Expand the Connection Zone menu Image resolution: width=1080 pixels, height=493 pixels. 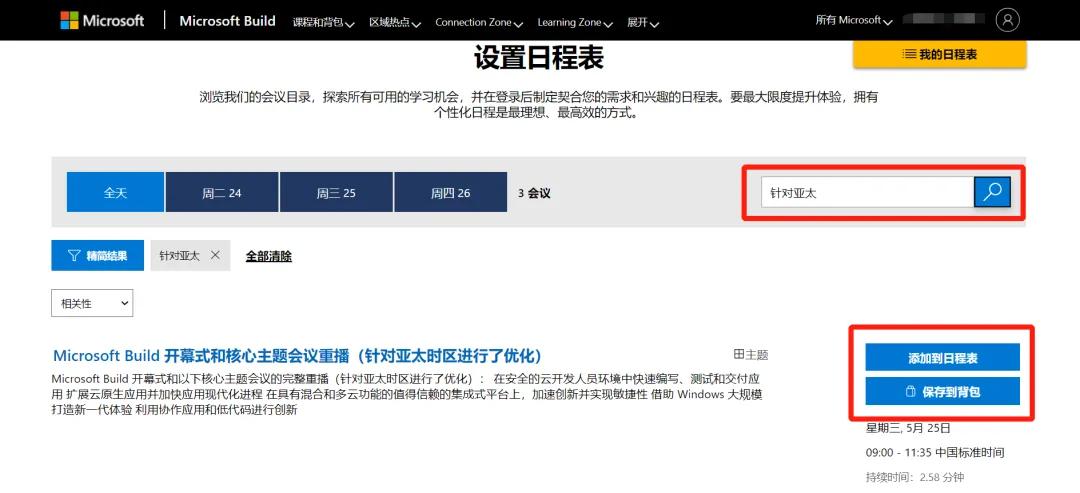click(479, 23)
